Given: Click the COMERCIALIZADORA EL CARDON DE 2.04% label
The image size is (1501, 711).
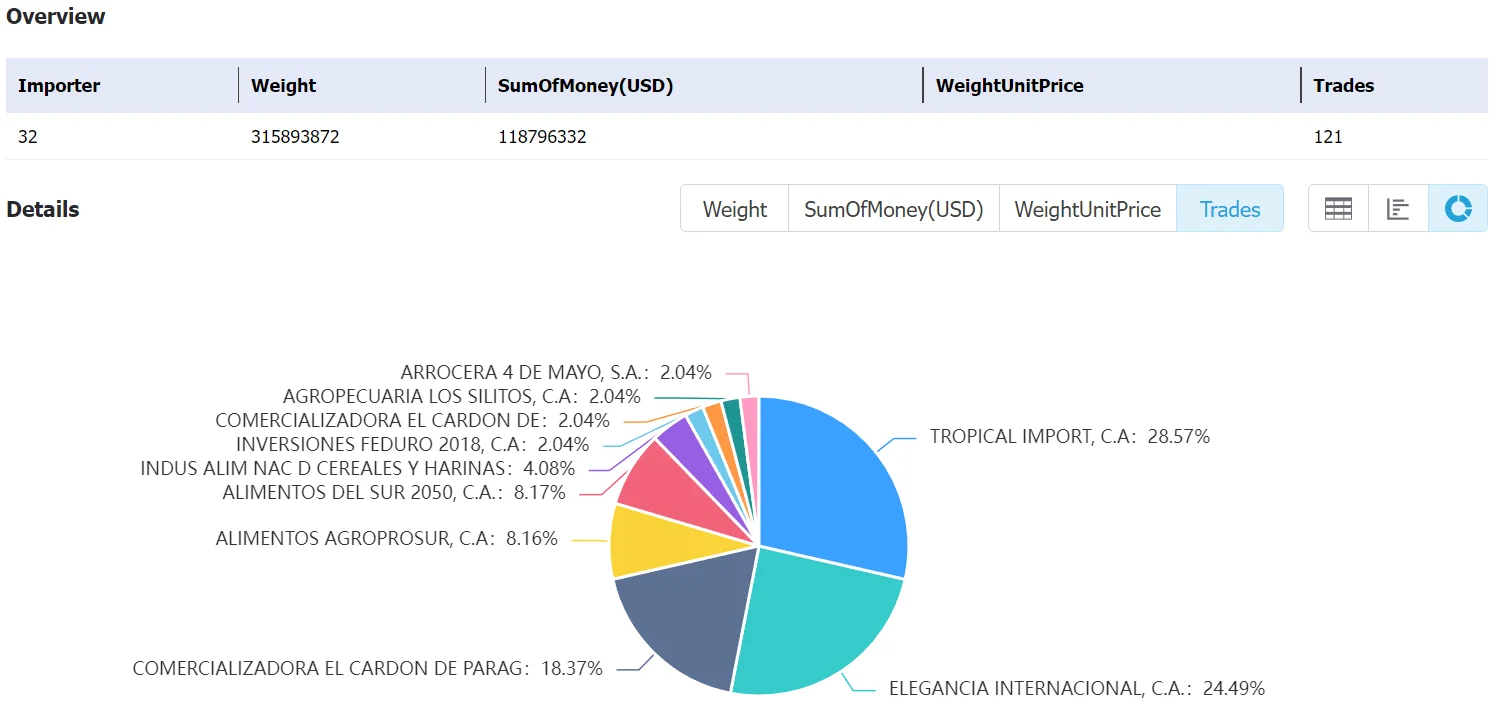Looking at the screenshot, I should click(412, 420).
